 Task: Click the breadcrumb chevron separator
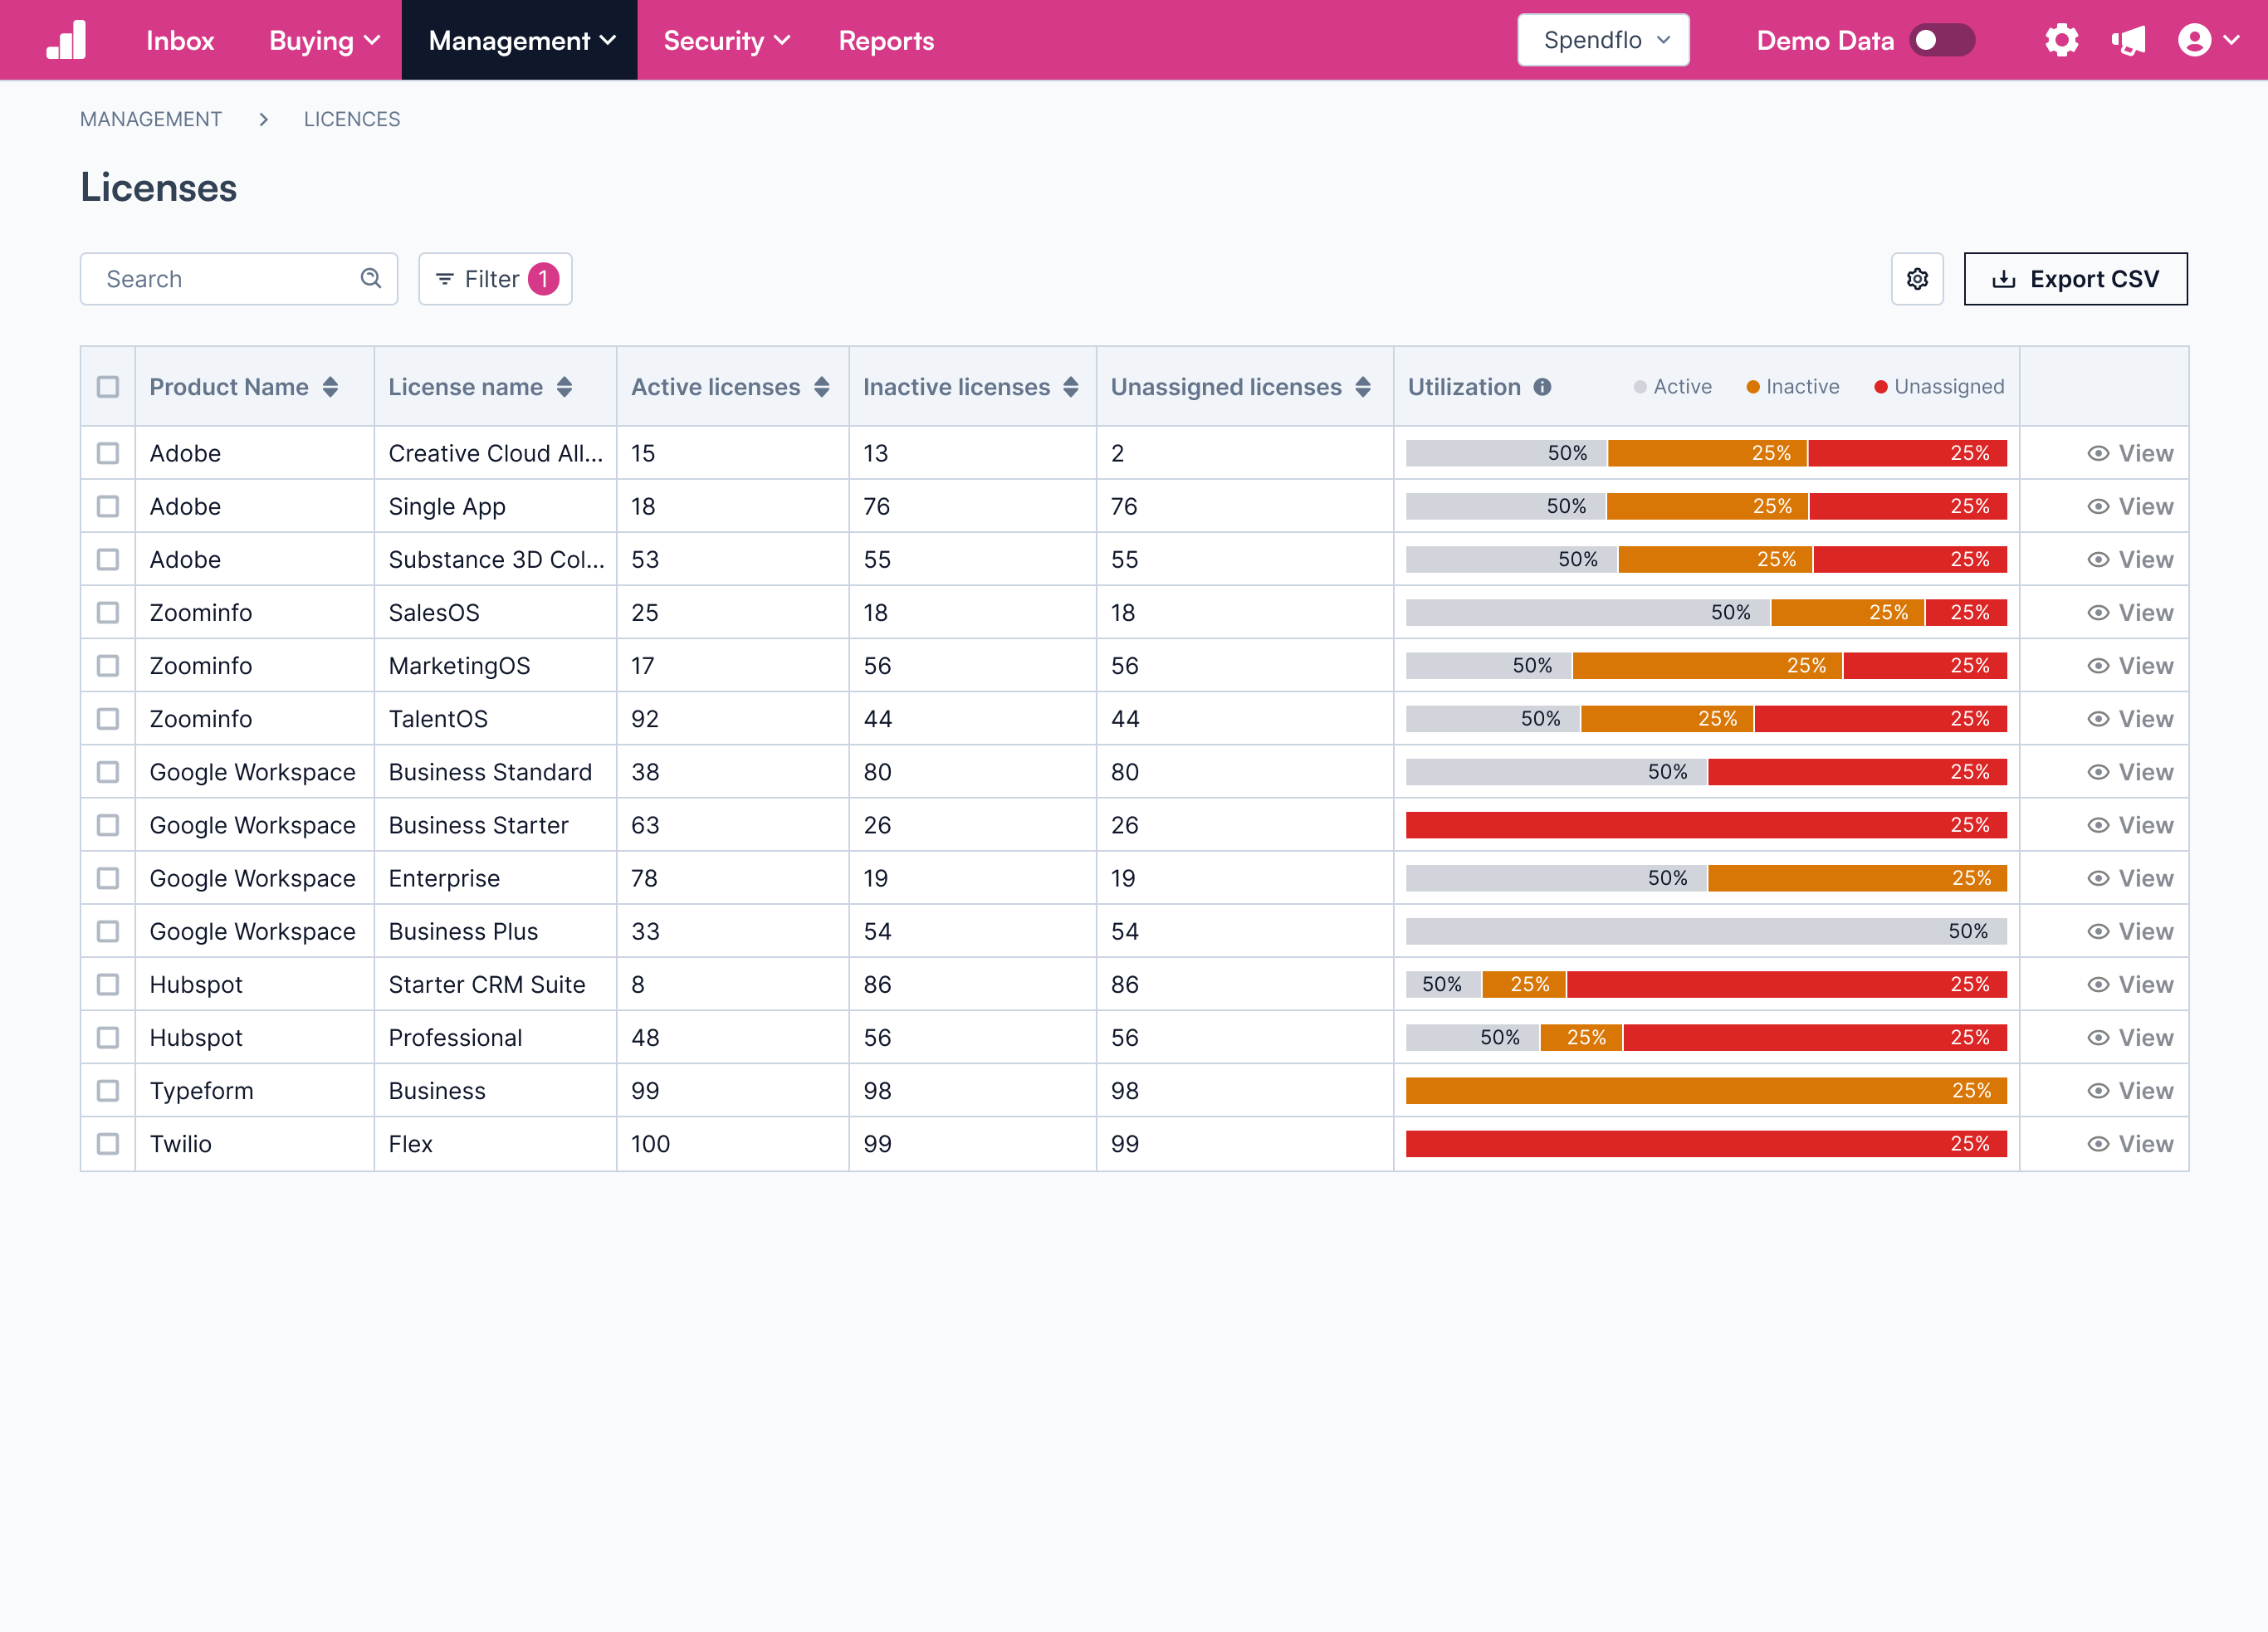coord(263,119)
